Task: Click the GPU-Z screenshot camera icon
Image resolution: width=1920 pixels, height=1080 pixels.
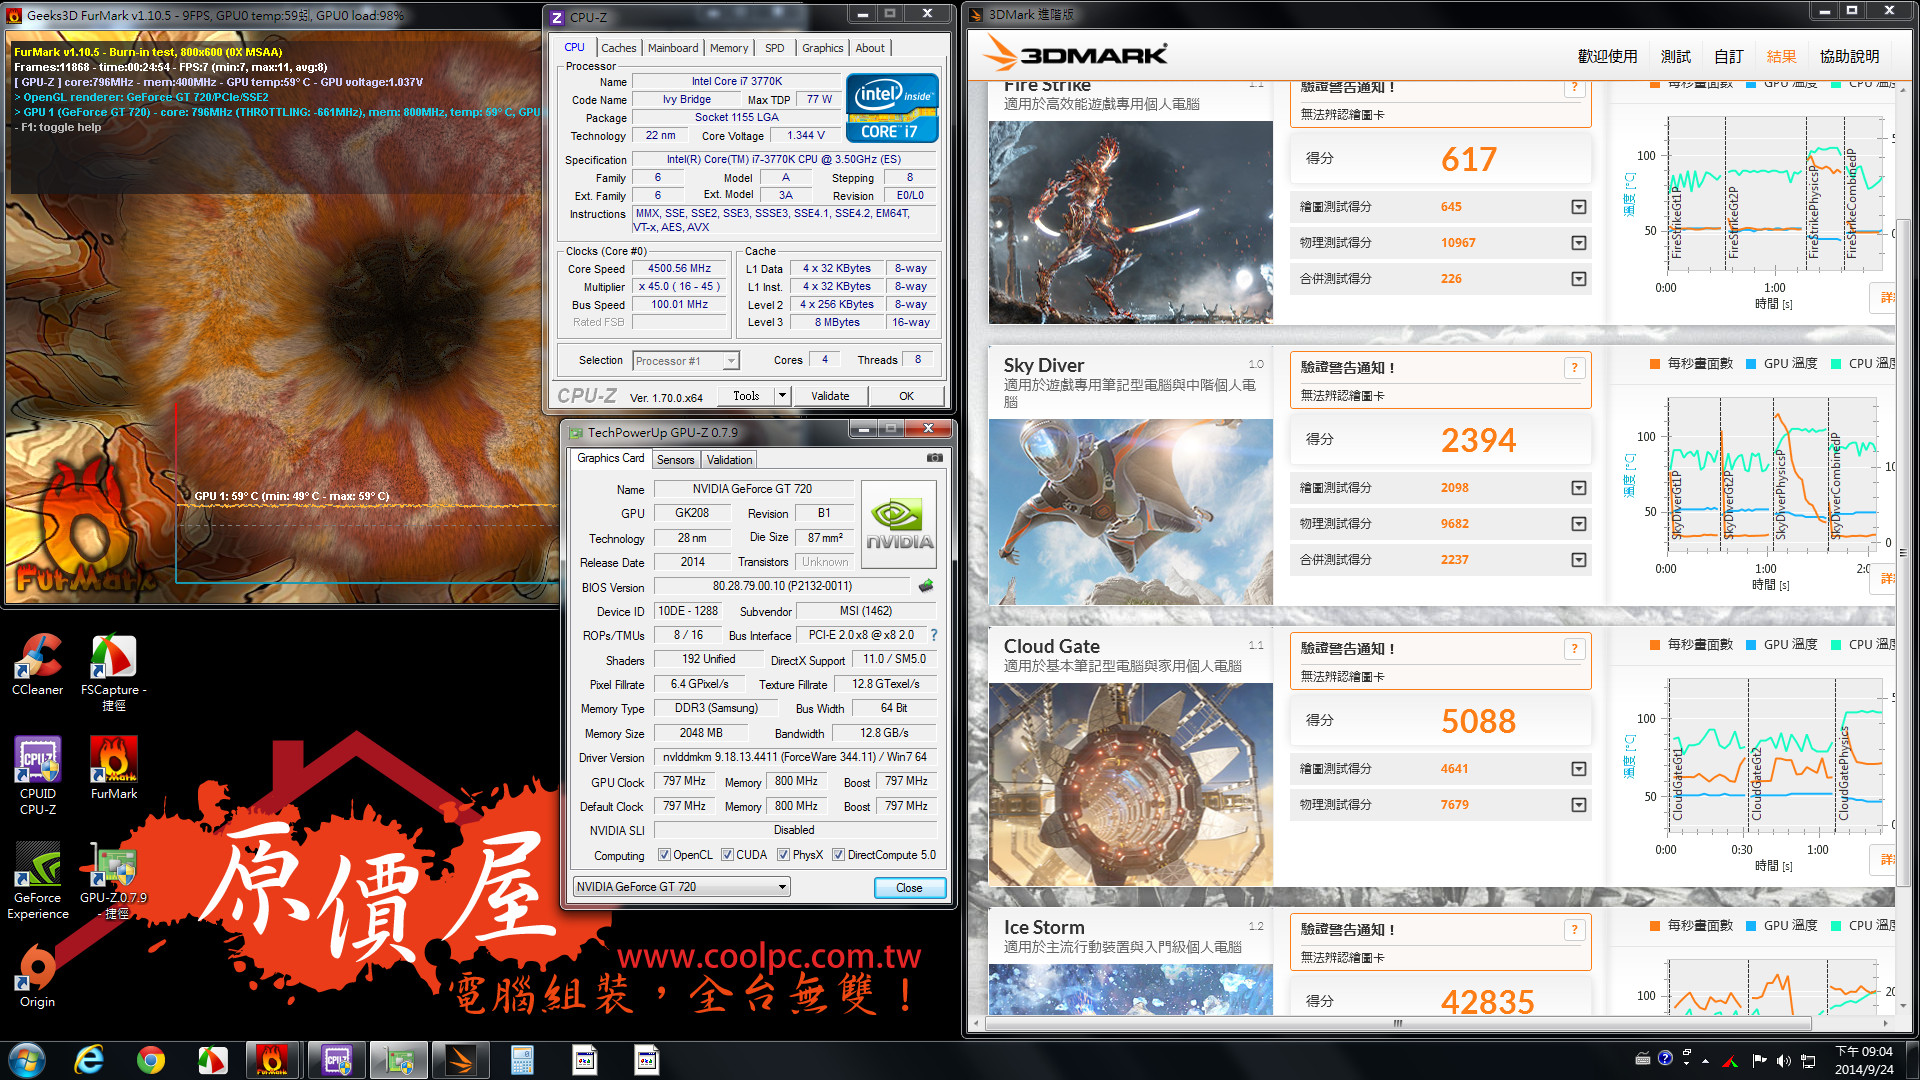Action: [934, 458]
